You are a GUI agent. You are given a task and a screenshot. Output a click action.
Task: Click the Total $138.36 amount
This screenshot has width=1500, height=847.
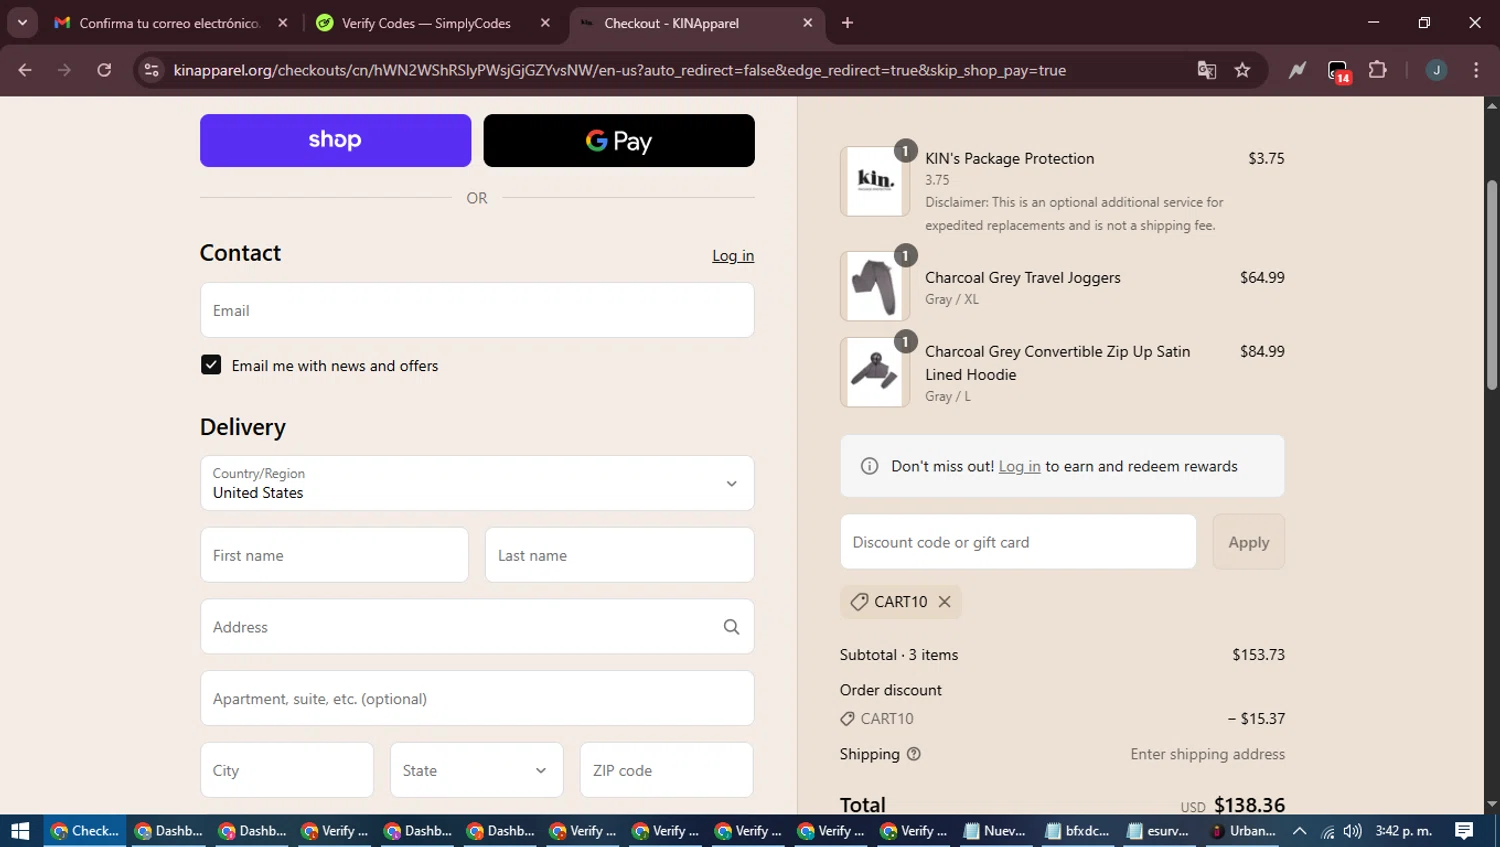(x=1249, y=805)
